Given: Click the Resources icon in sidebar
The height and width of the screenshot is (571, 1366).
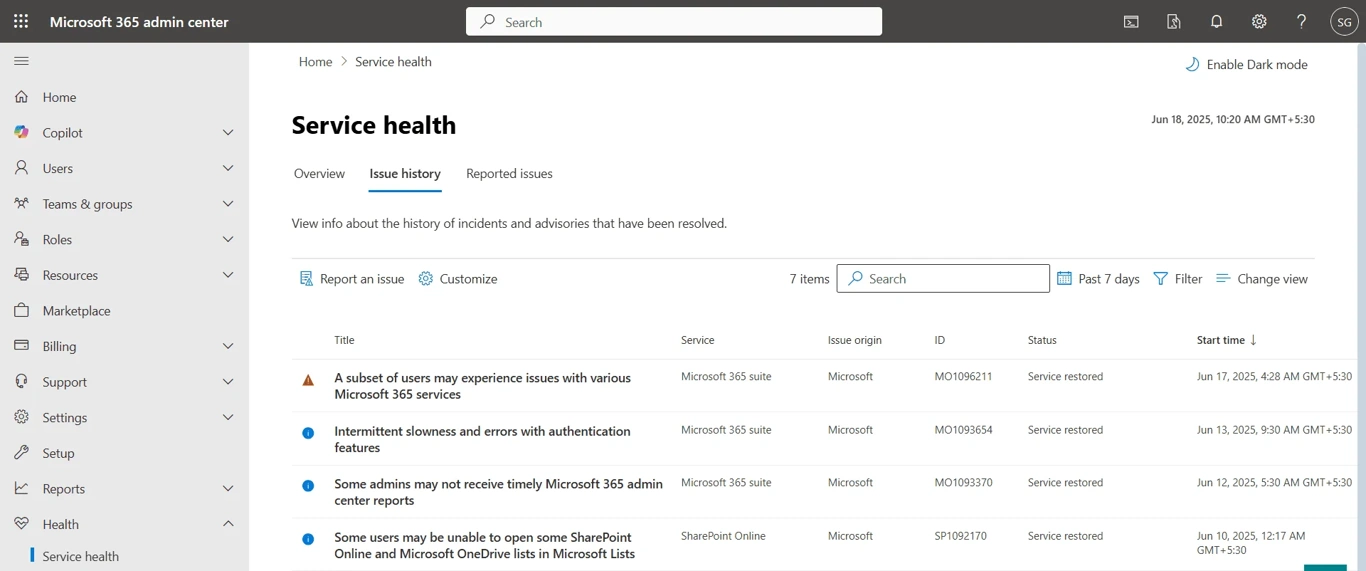Looking at the screenshot, I should pyautogui.click(x=21, y=274).
